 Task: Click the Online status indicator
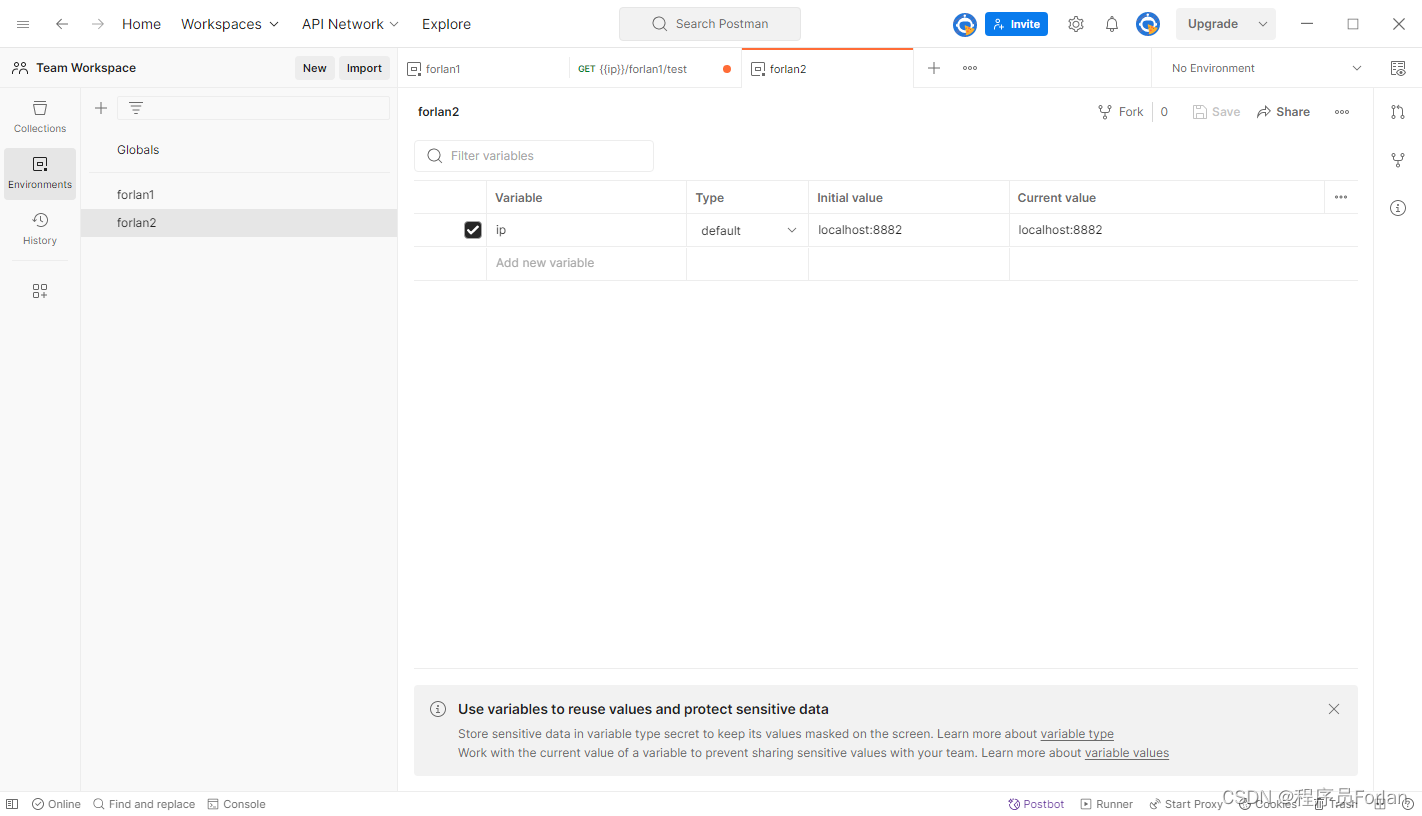coord(56,804)
